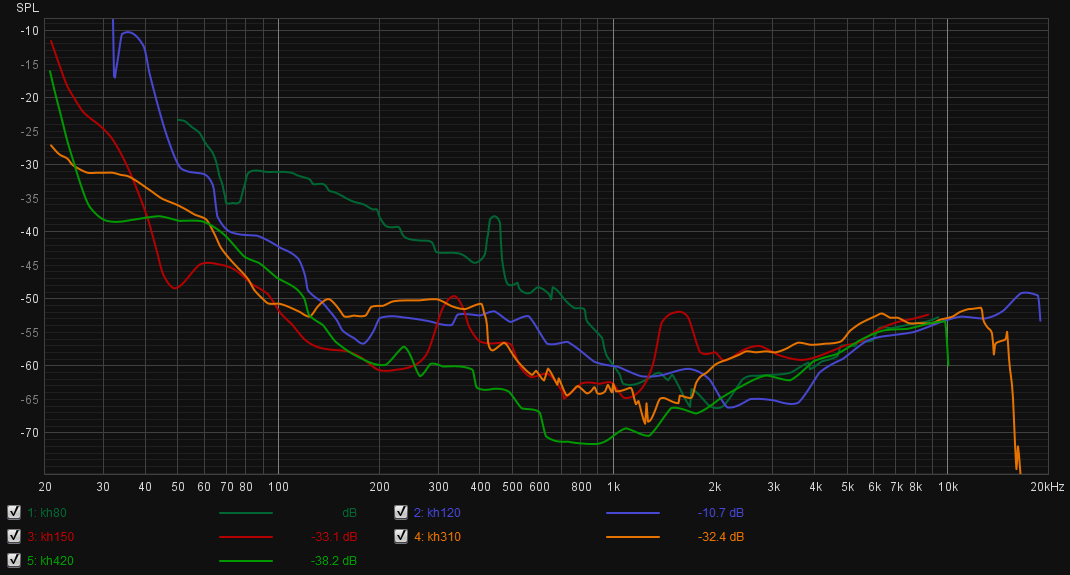Image resolution: width=1070 pixels, height=575 pixels.
Task: Click the -33.1 dB readout for kh150
Action: [333, 537]
